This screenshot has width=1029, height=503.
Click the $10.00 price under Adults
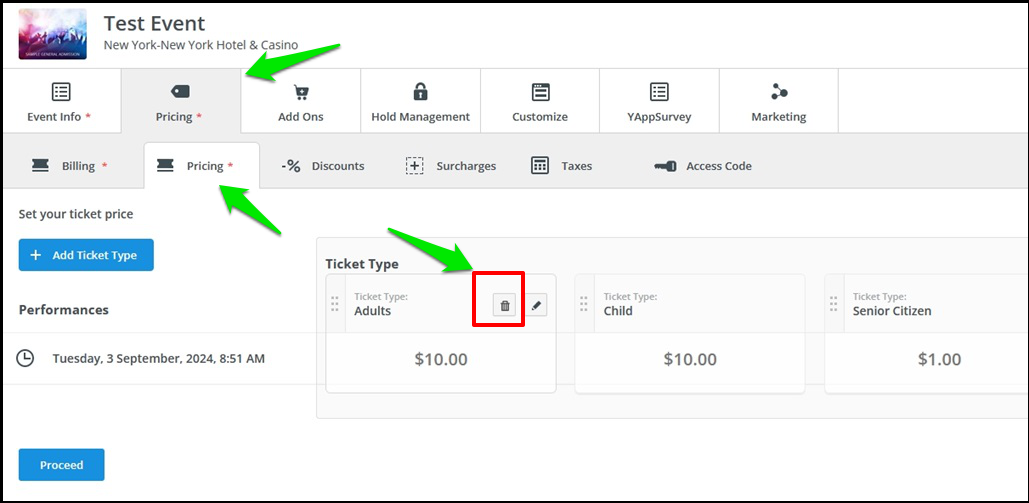pos(441,359)
